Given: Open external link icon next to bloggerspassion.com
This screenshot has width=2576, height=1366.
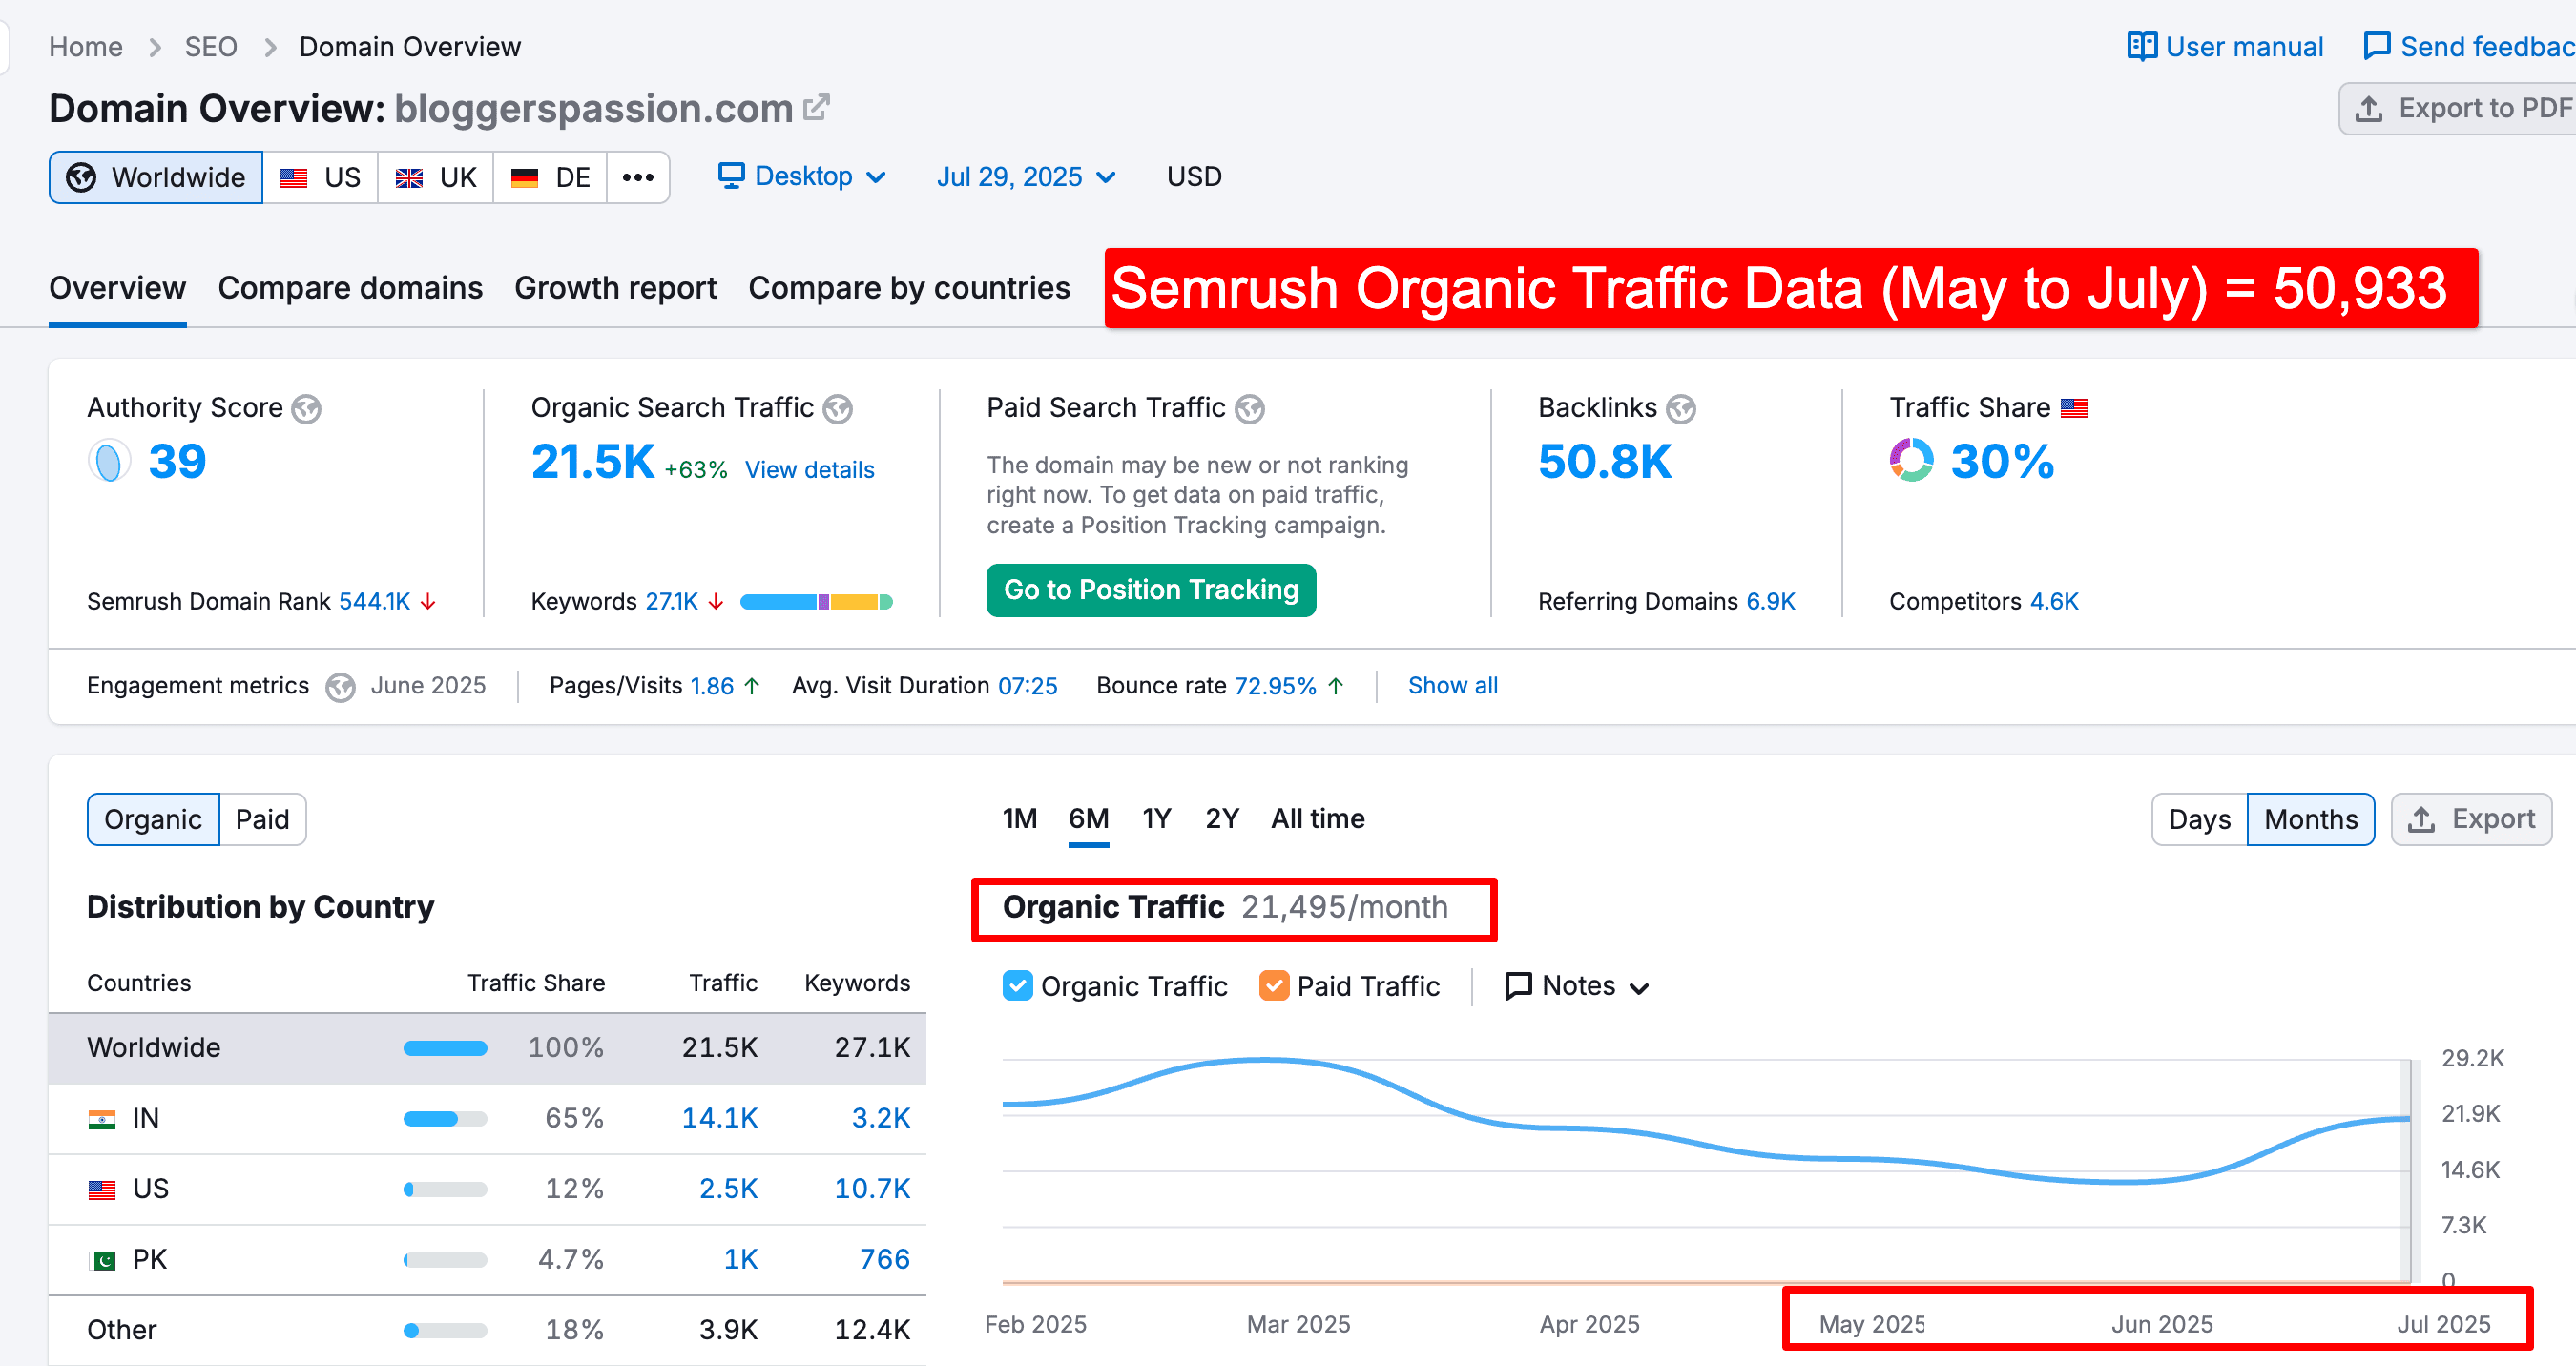Looking at the screenshot, I should pos(817,107).
